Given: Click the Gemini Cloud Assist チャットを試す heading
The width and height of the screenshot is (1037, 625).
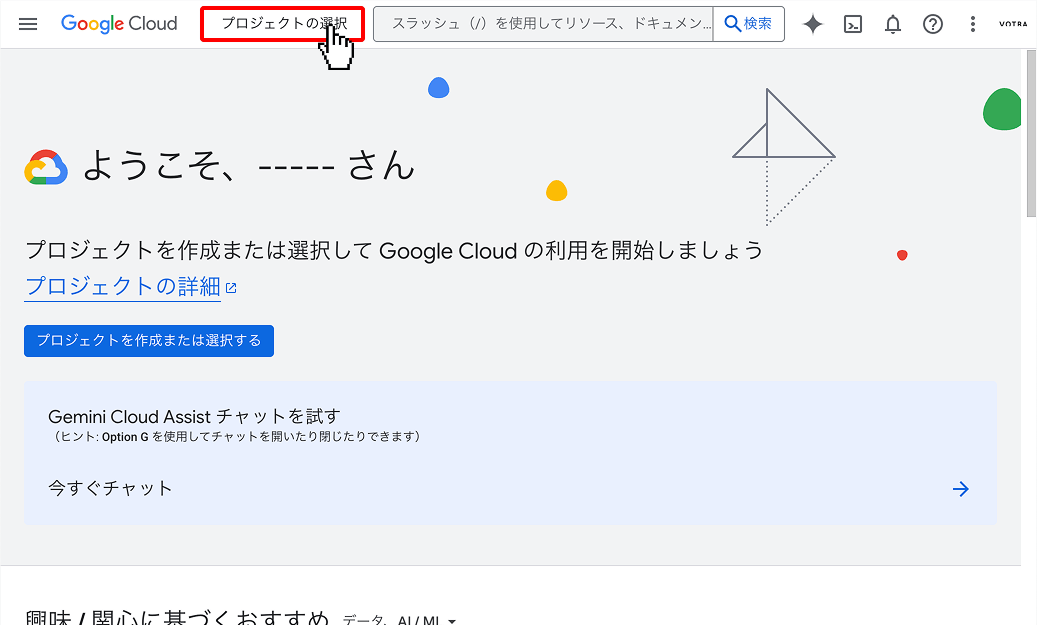Looking at the screenshot, I should tap(194, 417).
